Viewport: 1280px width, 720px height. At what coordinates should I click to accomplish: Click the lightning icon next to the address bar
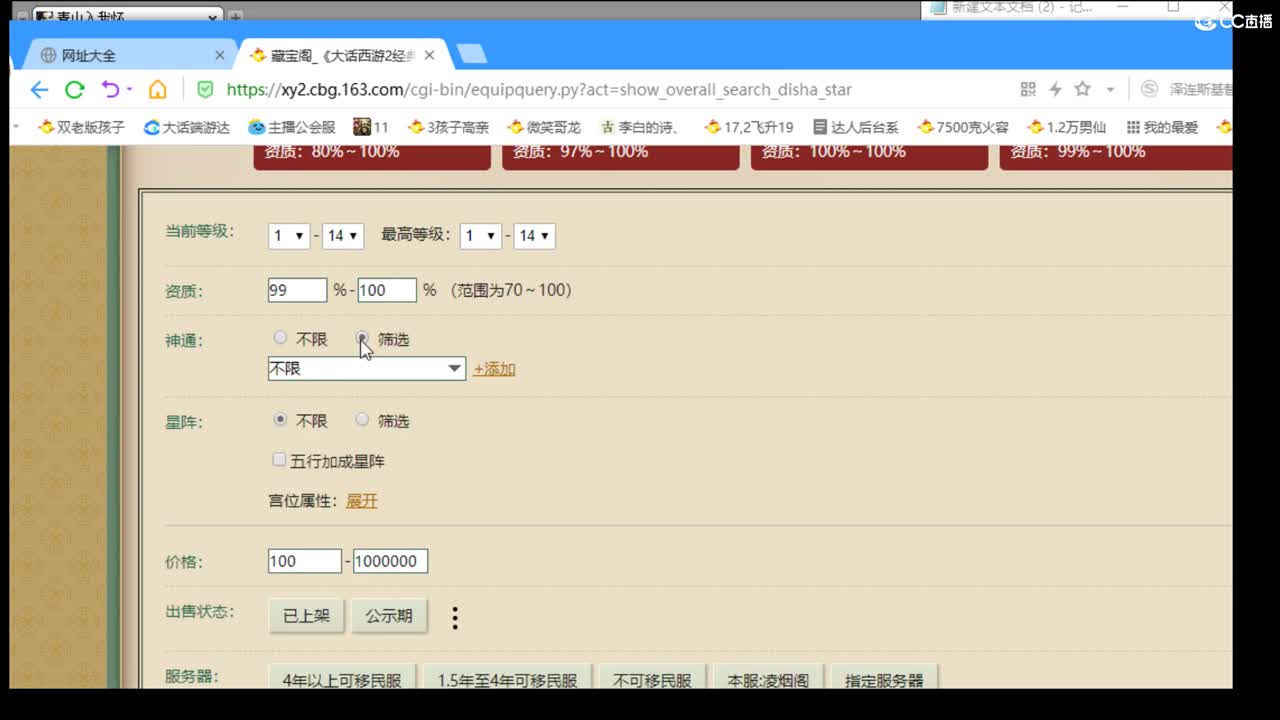tap(1055, 89)
